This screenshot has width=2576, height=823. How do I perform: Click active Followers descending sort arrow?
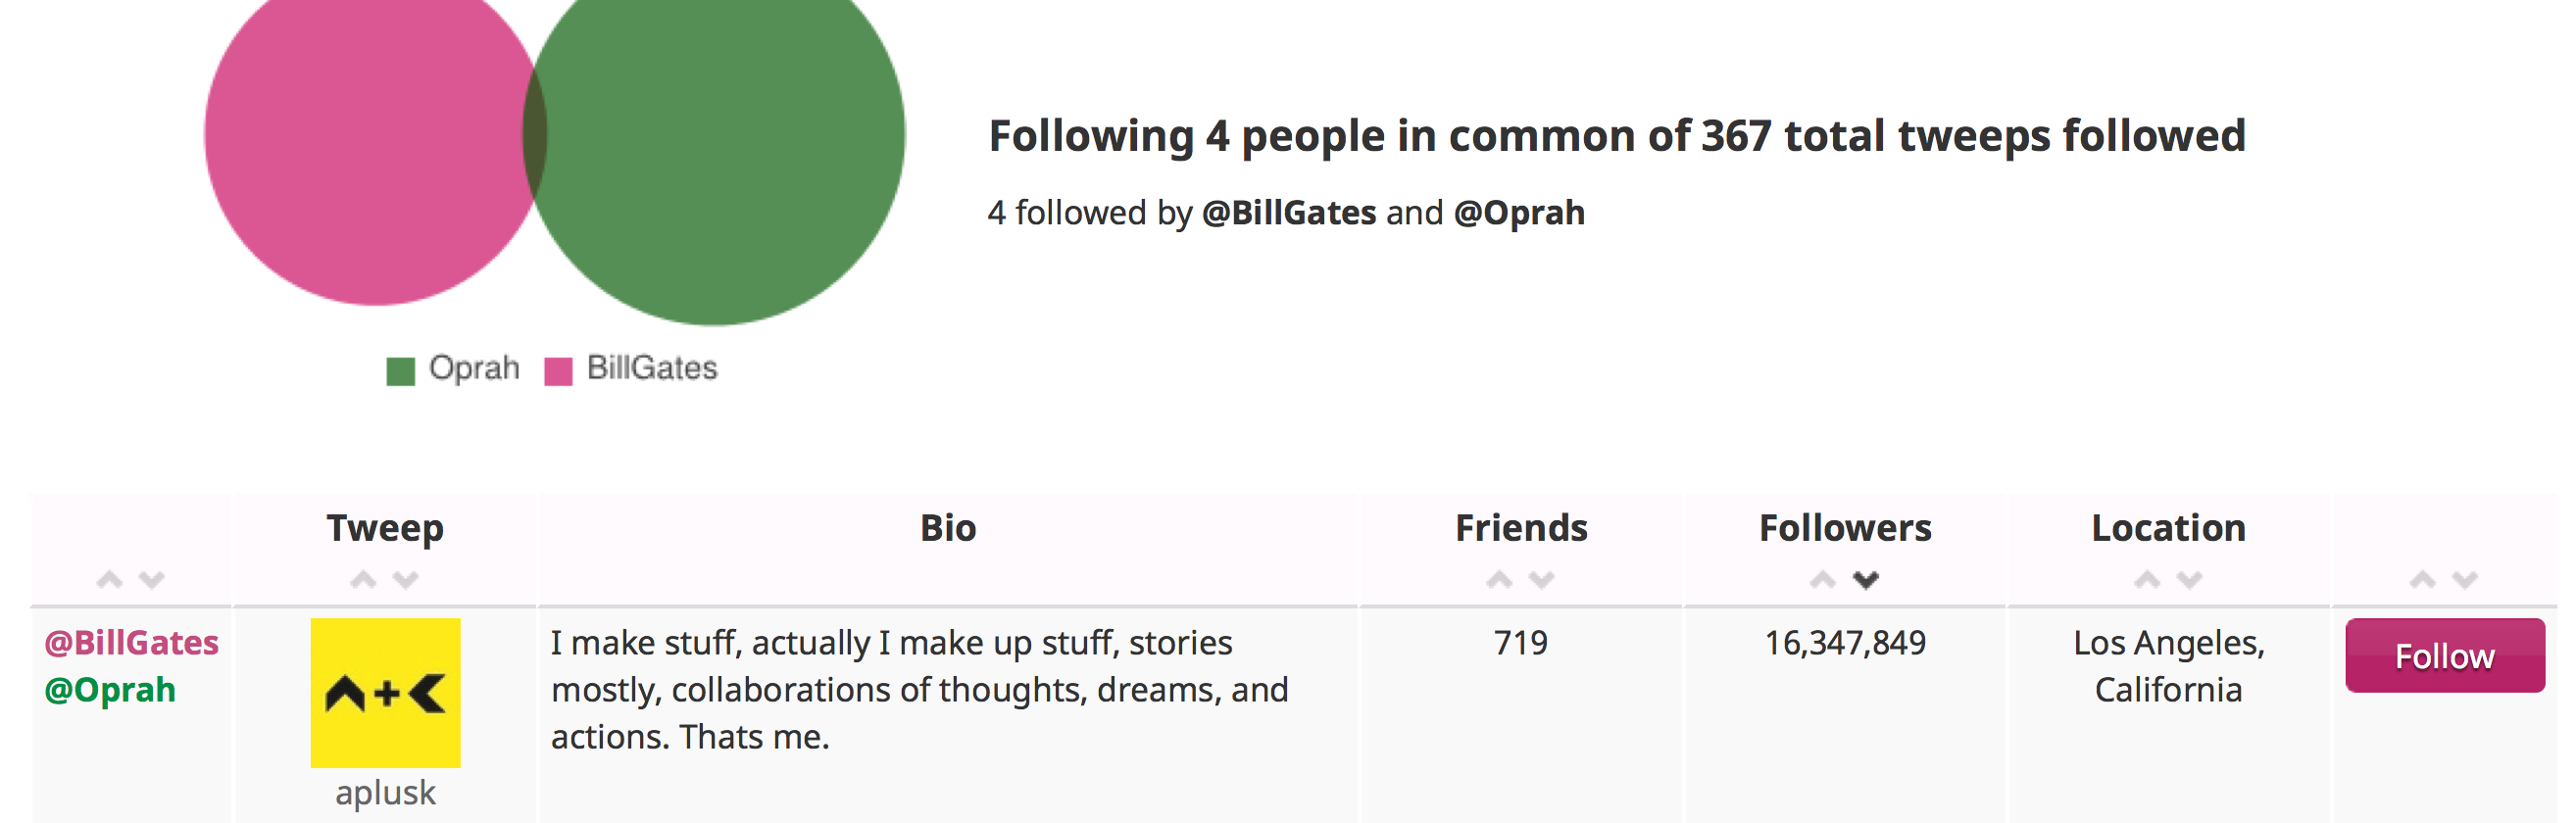tap(1865, 579)
